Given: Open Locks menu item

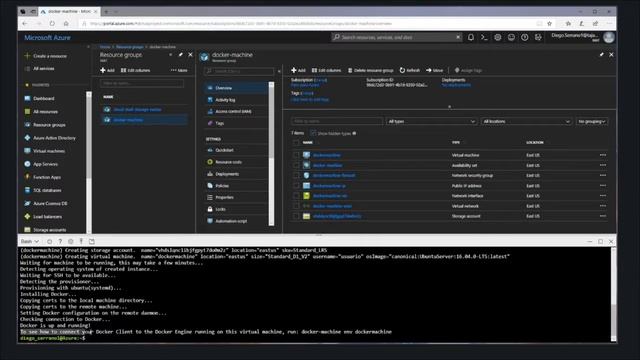Looking at the screenshot, I should pyautogui.click(x=237, y=209).
